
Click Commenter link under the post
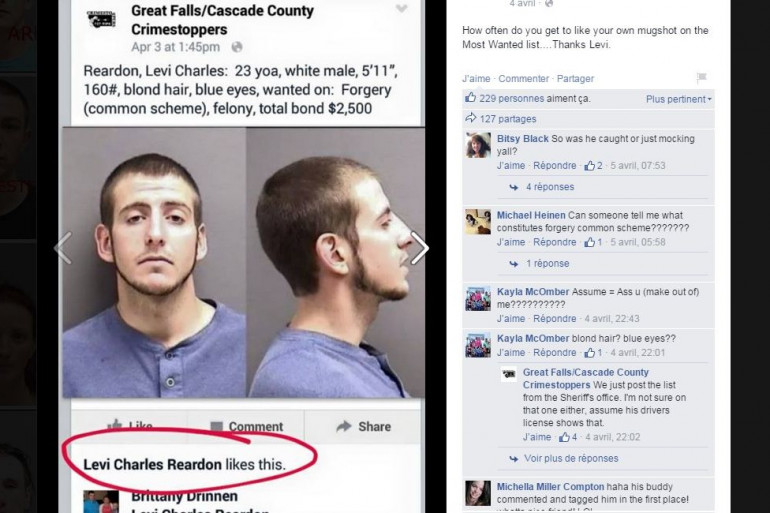coord(523,79)
